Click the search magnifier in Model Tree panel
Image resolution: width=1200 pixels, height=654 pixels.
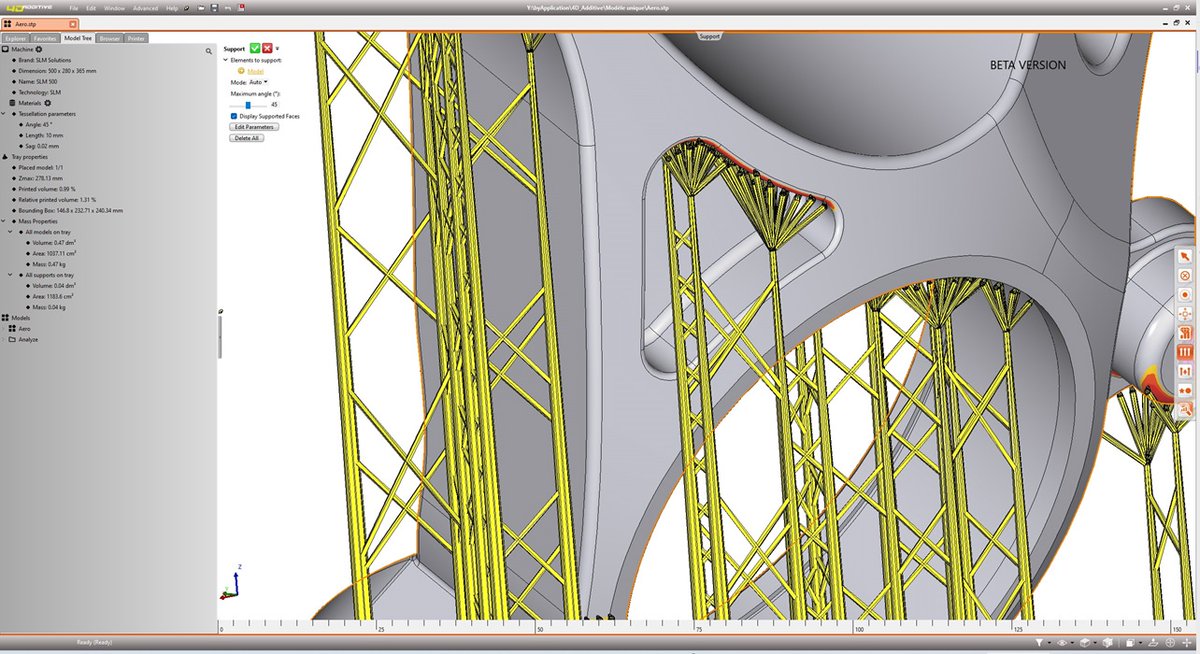[209, 50]
